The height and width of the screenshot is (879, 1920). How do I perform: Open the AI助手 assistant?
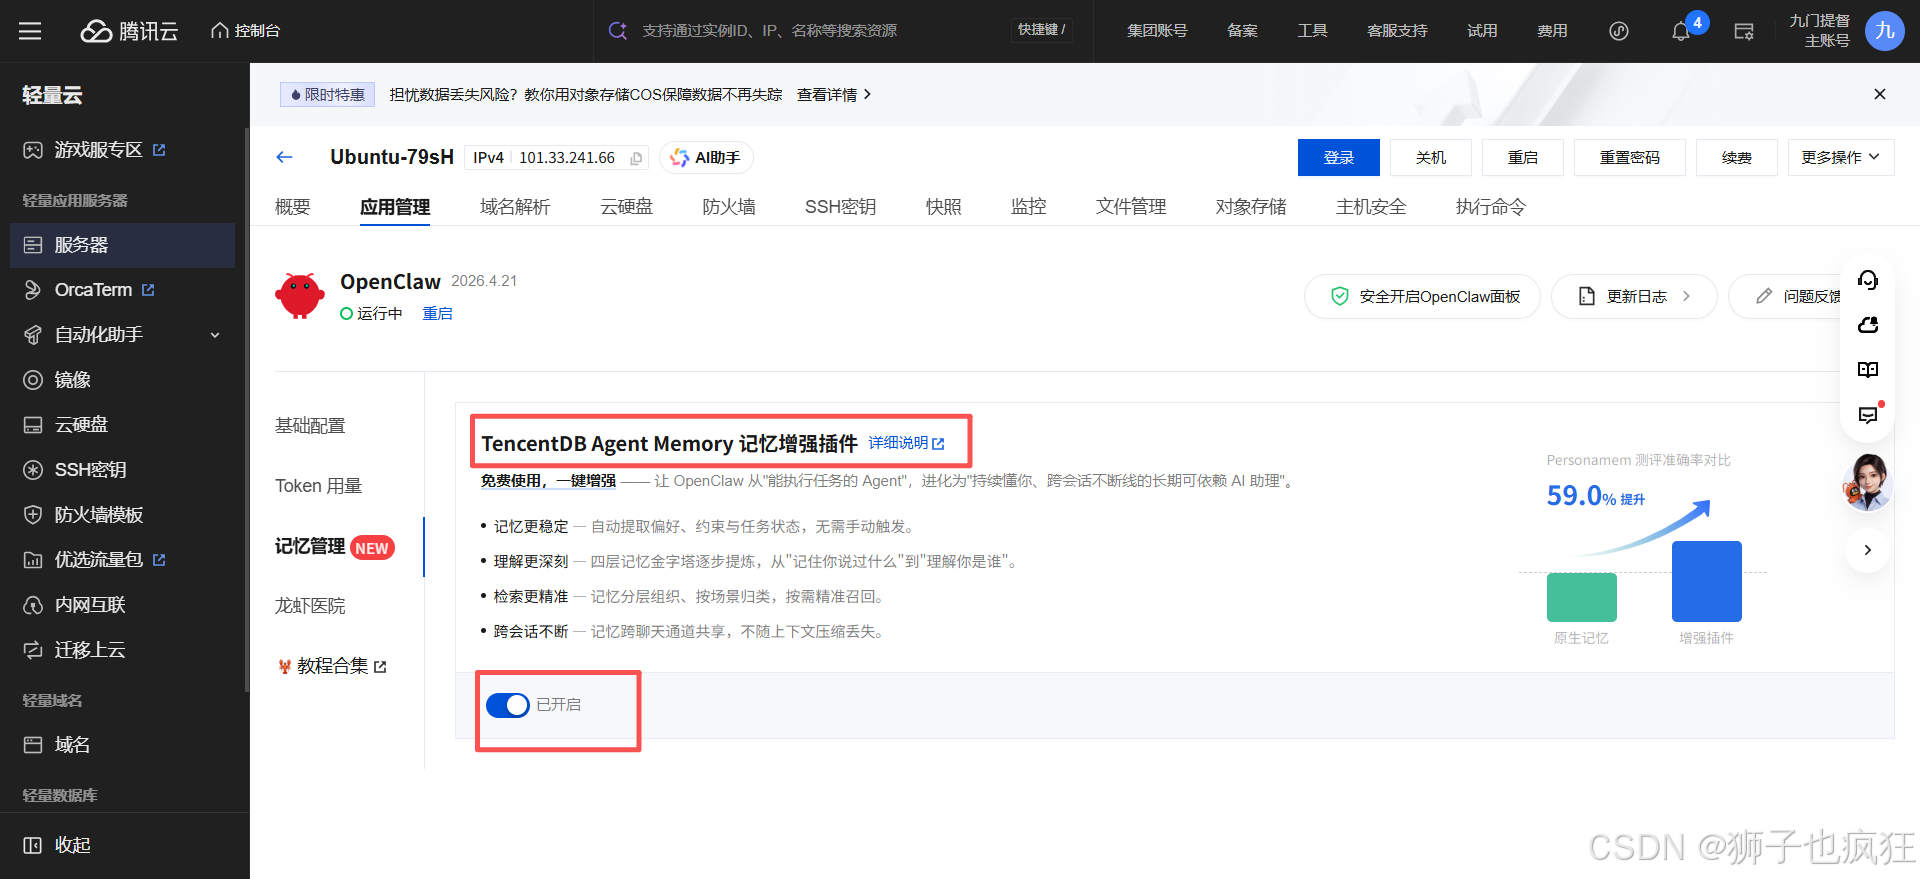(706, 158)
